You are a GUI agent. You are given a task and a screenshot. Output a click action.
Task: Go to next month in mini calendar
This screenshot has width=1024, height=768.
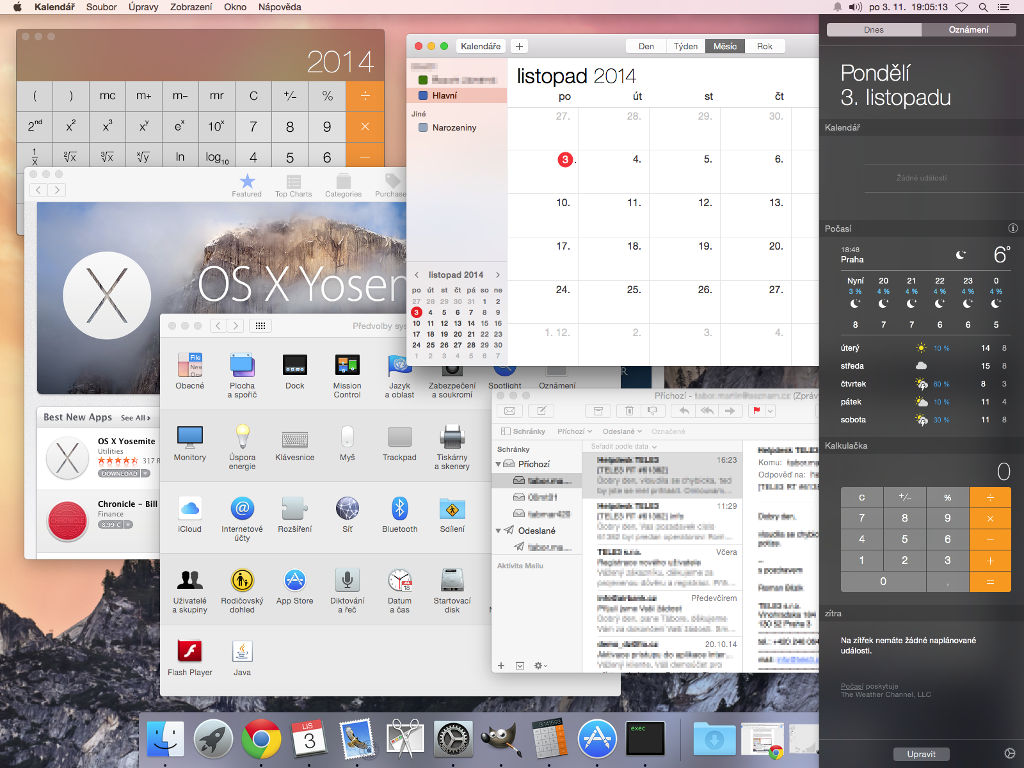(498, 275)
